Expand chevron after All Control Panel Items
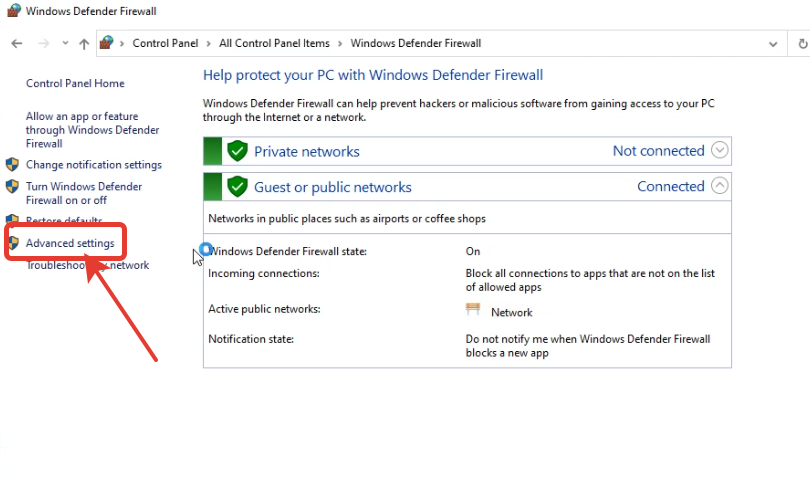The height and width of the screenshot is (490, 810). tap(340, 44)
